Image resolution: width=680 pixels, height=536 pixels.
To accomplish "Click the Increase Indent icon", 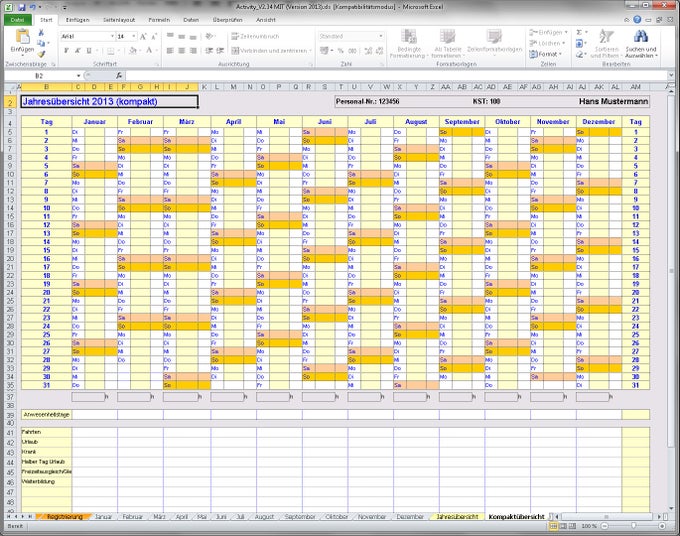I will pos(220,51).
